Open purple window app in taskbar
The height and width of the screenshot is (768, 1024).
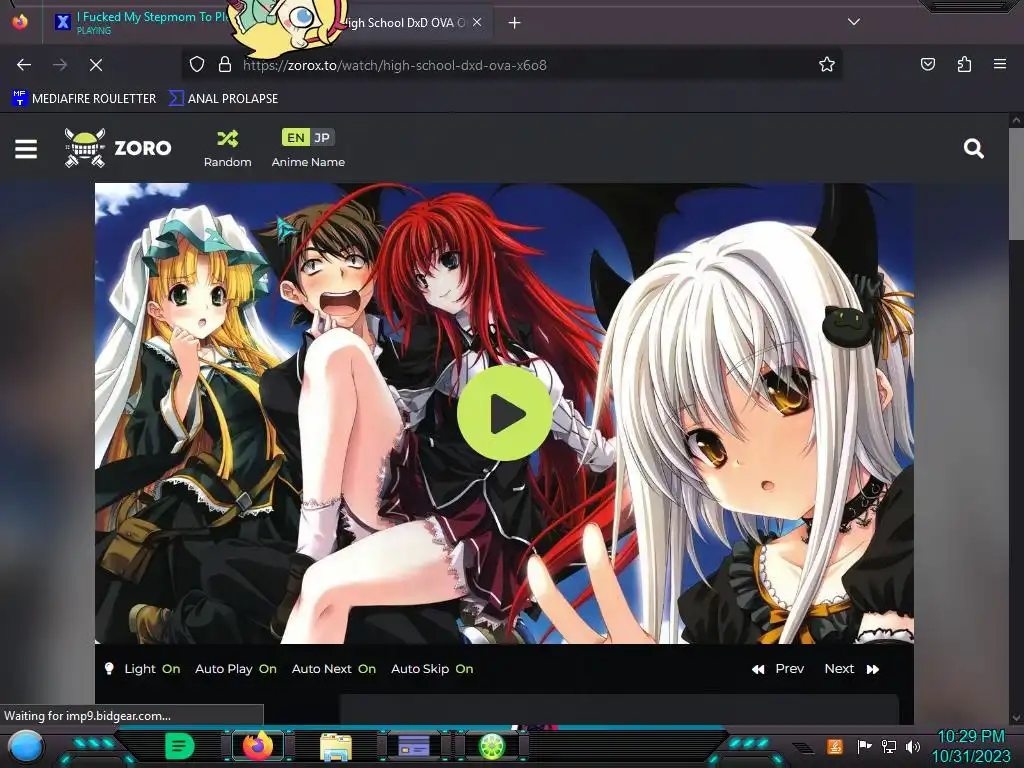coord(414,746)
